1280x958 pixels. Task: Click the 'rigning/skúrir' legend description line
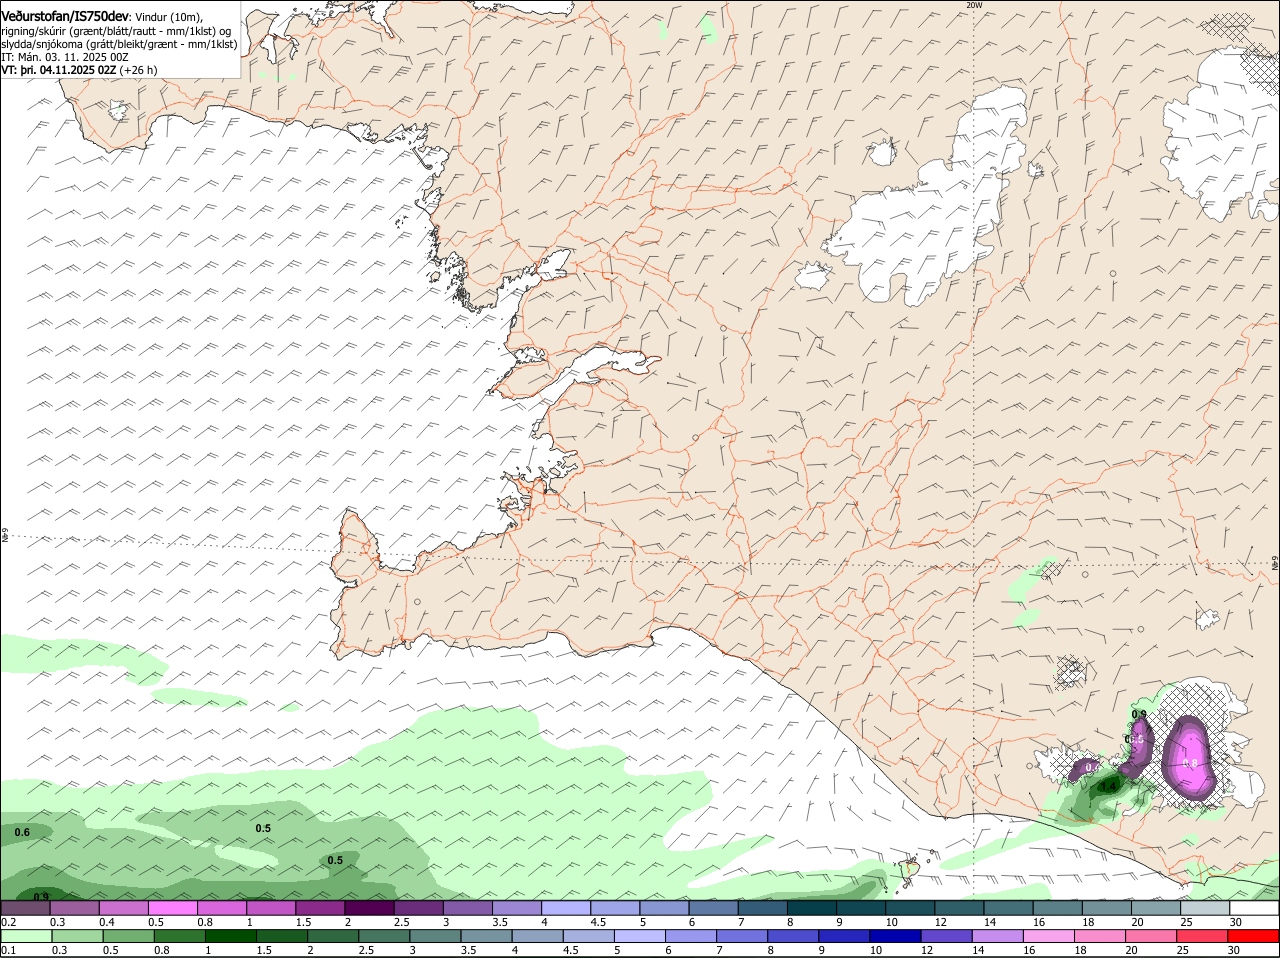point(118,30)
